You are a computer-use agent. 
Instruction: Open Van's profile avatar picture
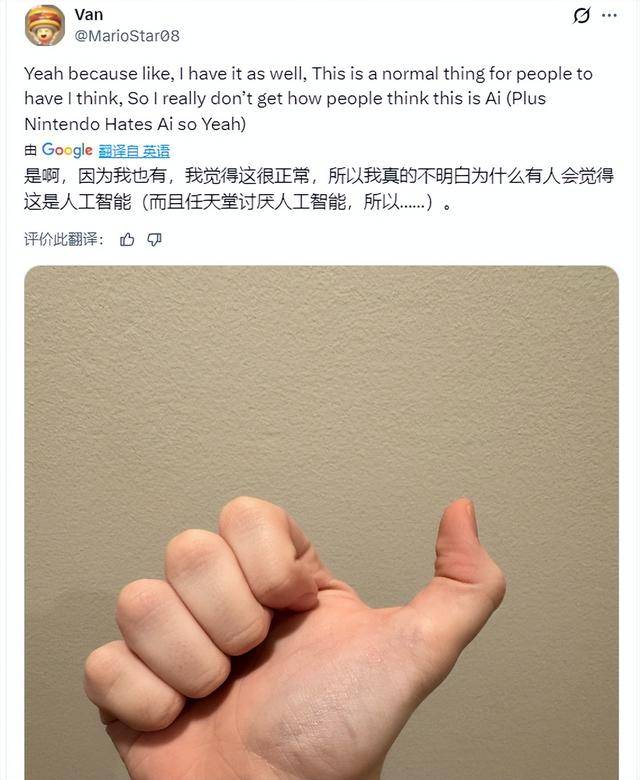coord(45,25)
